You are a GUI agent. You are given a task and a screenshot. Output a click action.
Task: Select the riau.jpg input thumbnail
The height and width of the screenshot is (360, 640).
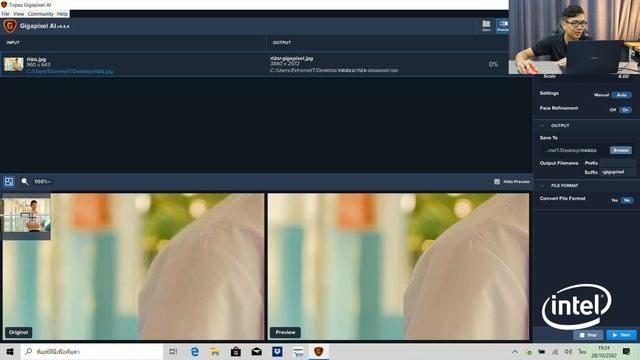14,64
